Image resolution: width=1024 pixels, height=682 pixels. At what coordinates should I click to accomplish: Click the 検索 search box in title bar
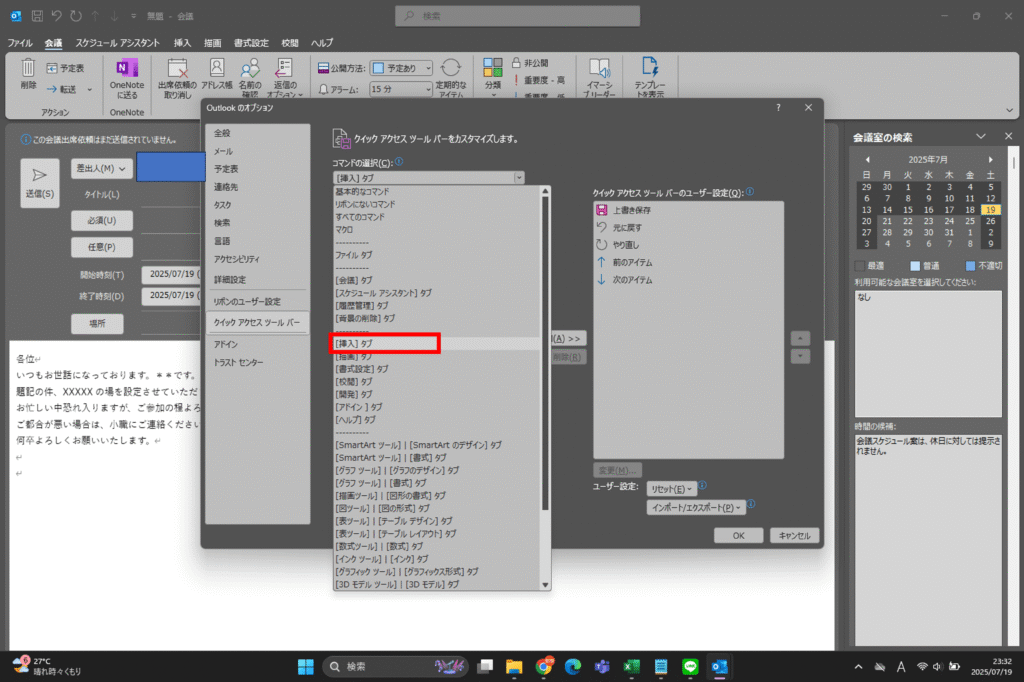tap(517, 16)
